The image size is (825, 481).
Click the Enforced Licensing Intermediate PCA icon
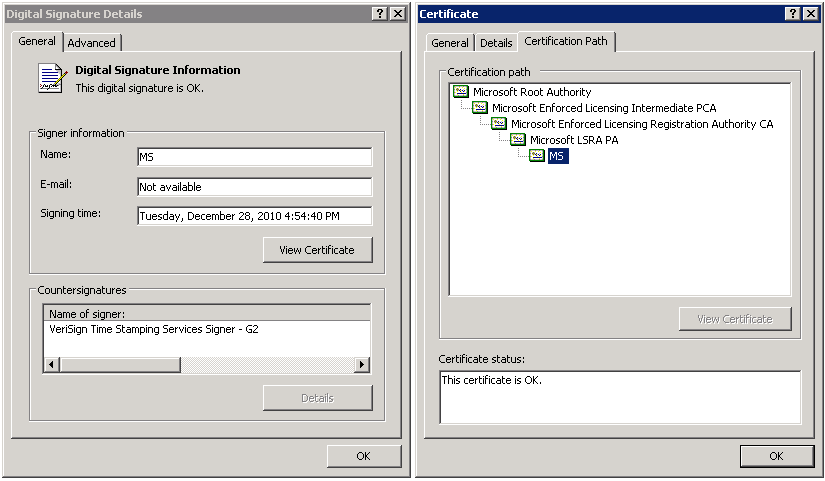[480, 108]
